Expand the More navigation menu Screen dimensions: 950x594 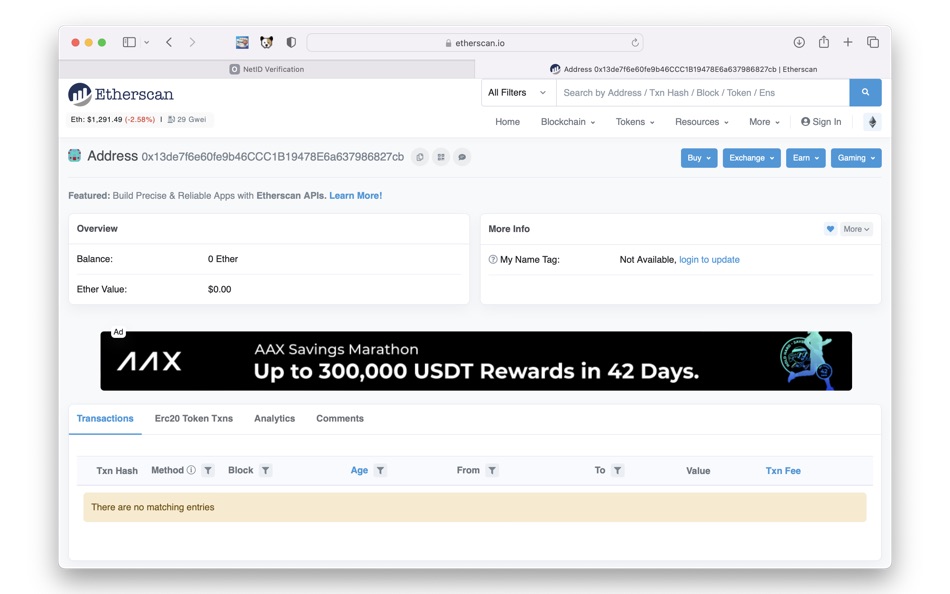[764, 122]
